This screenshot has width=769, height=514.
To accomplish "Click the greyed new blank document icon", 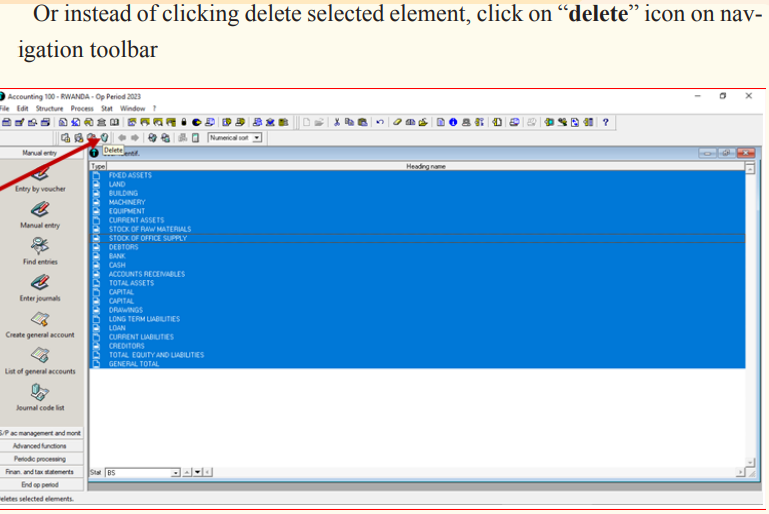I will click(307, 122).
